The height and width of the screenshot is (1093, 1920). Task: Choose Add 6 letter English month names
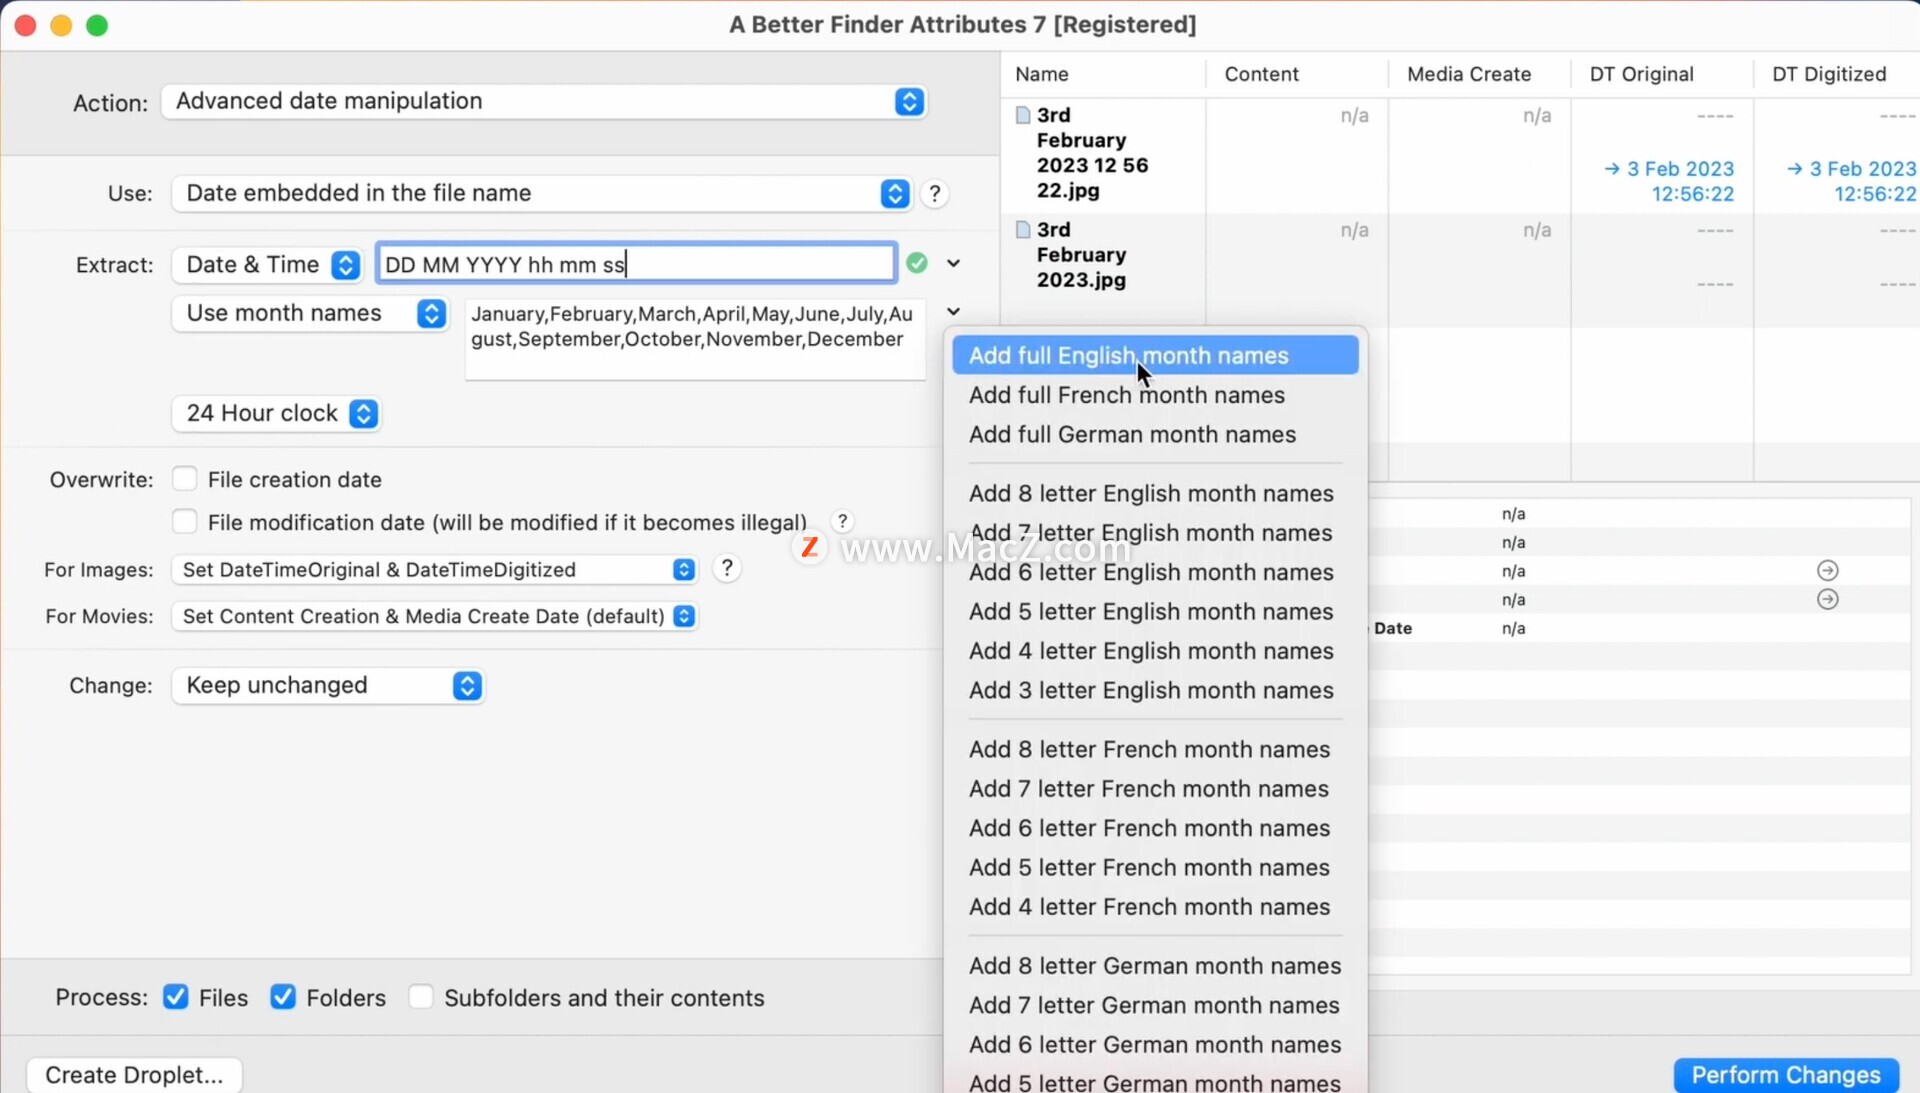click(1155, 572)
